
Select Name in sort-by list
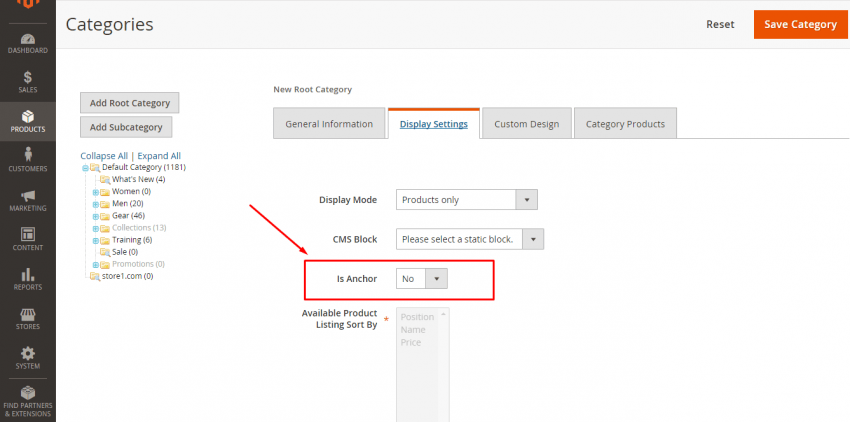pos(413,330)
